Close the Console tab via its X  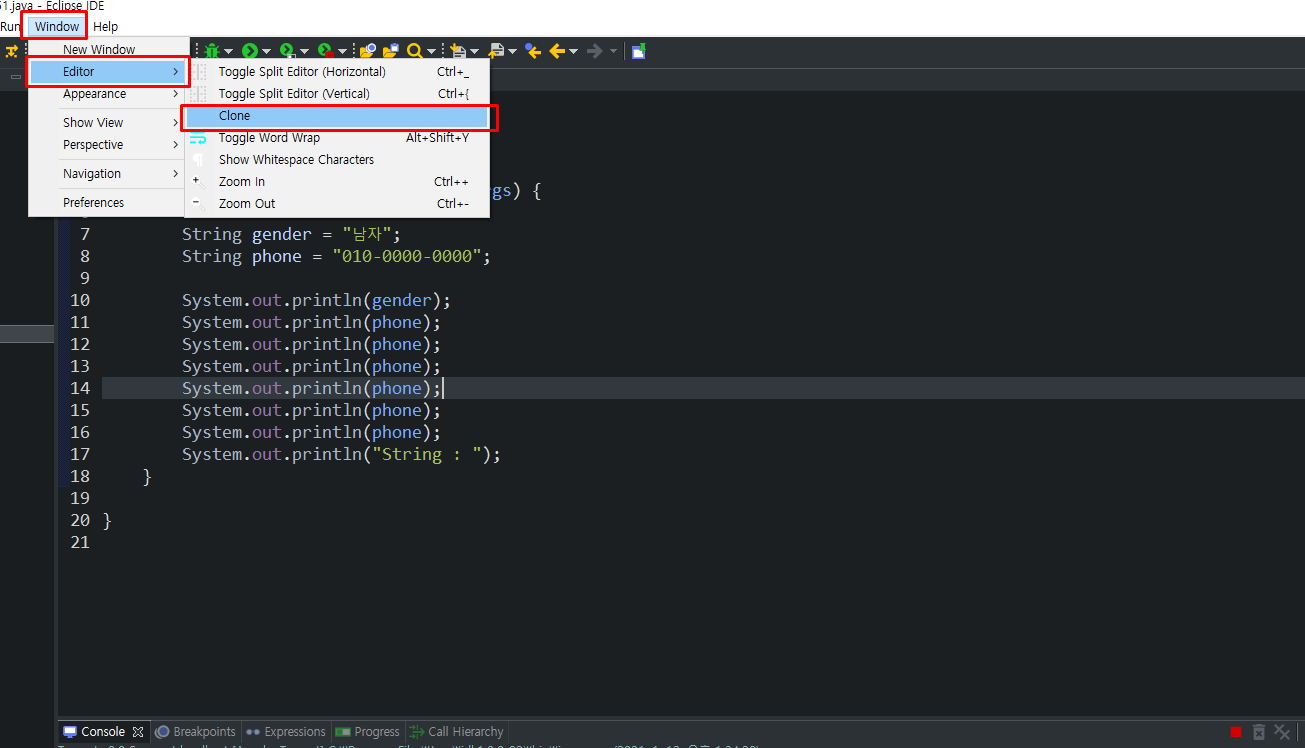click(x=138, y=732)
